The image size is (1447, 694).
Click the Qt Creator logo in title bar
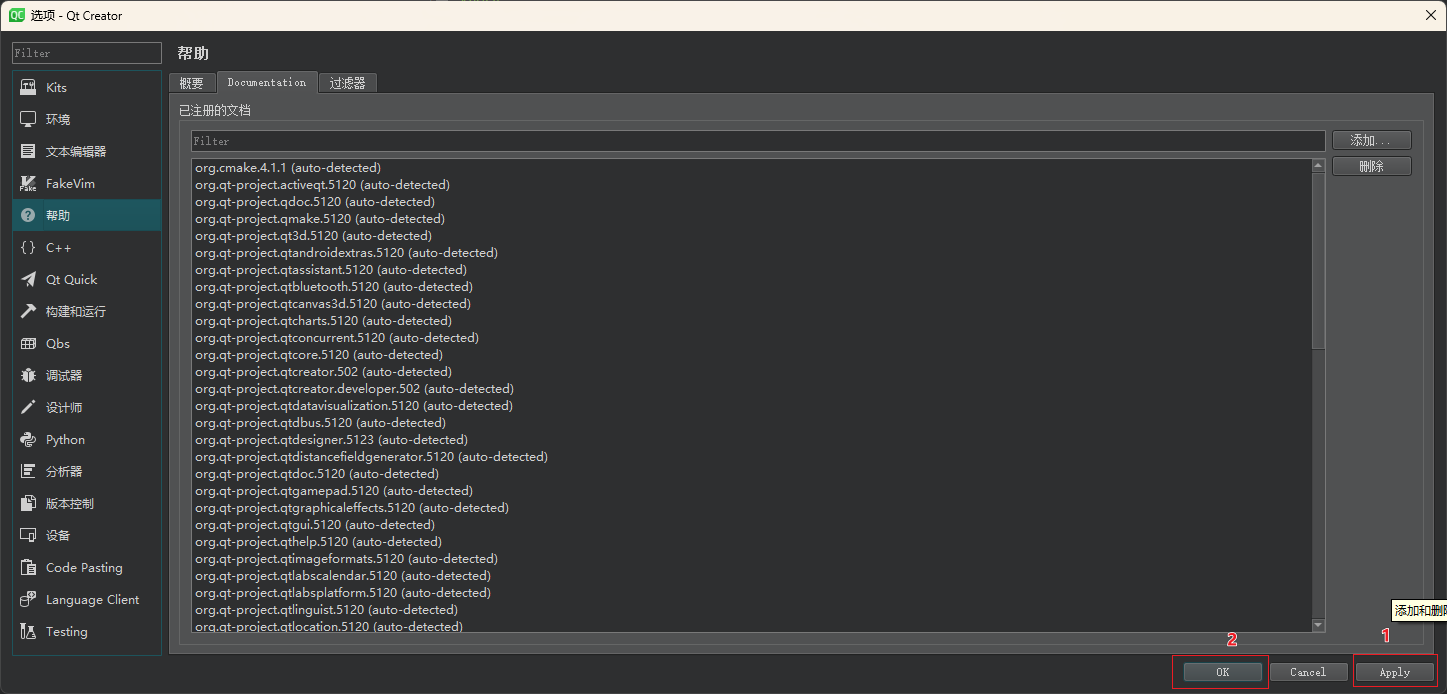tap(17, 15)
